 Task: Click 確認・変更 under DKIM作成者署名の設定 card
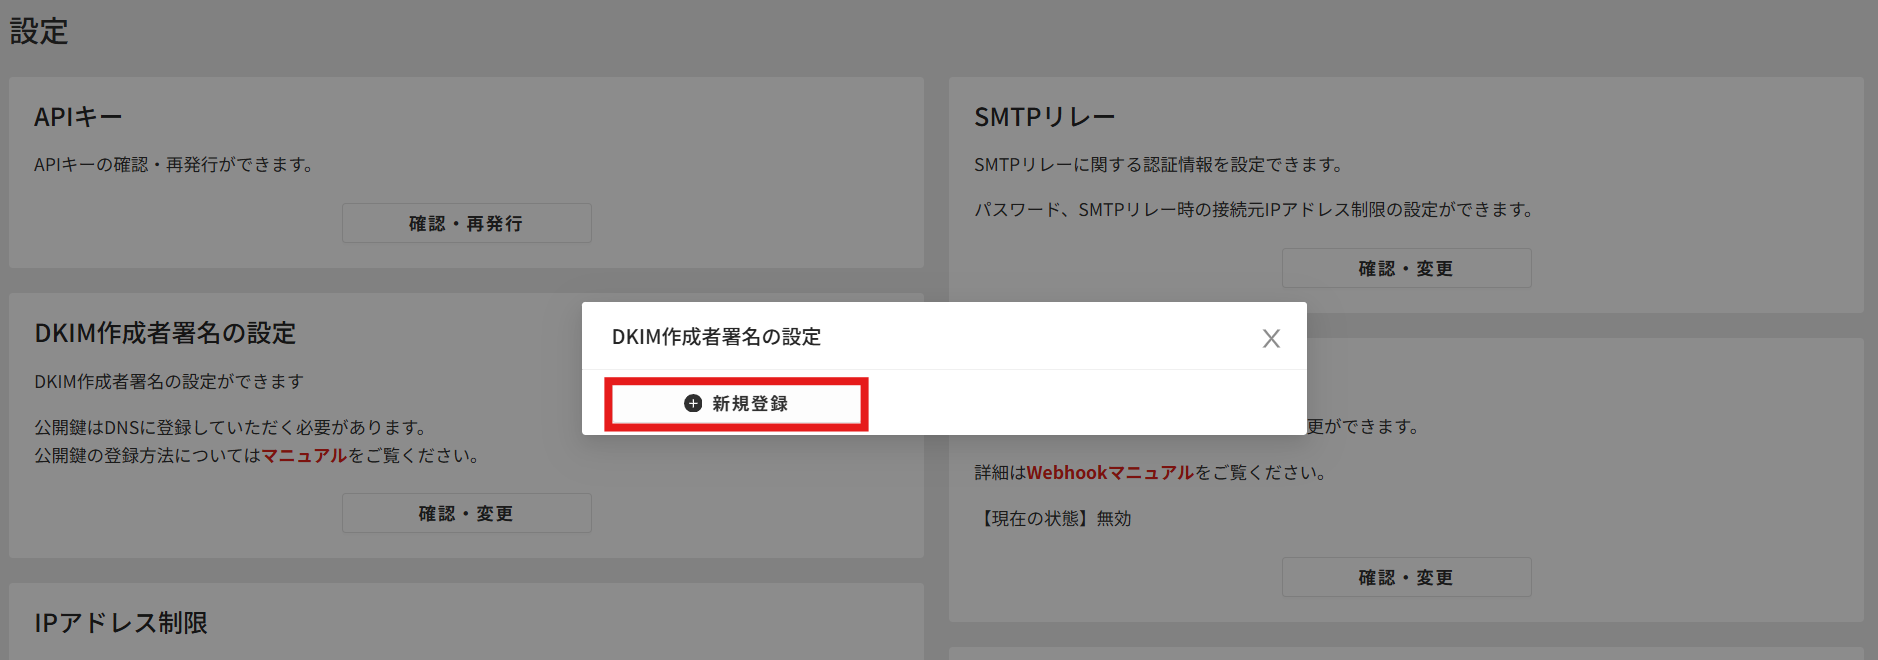pos(466,513)
